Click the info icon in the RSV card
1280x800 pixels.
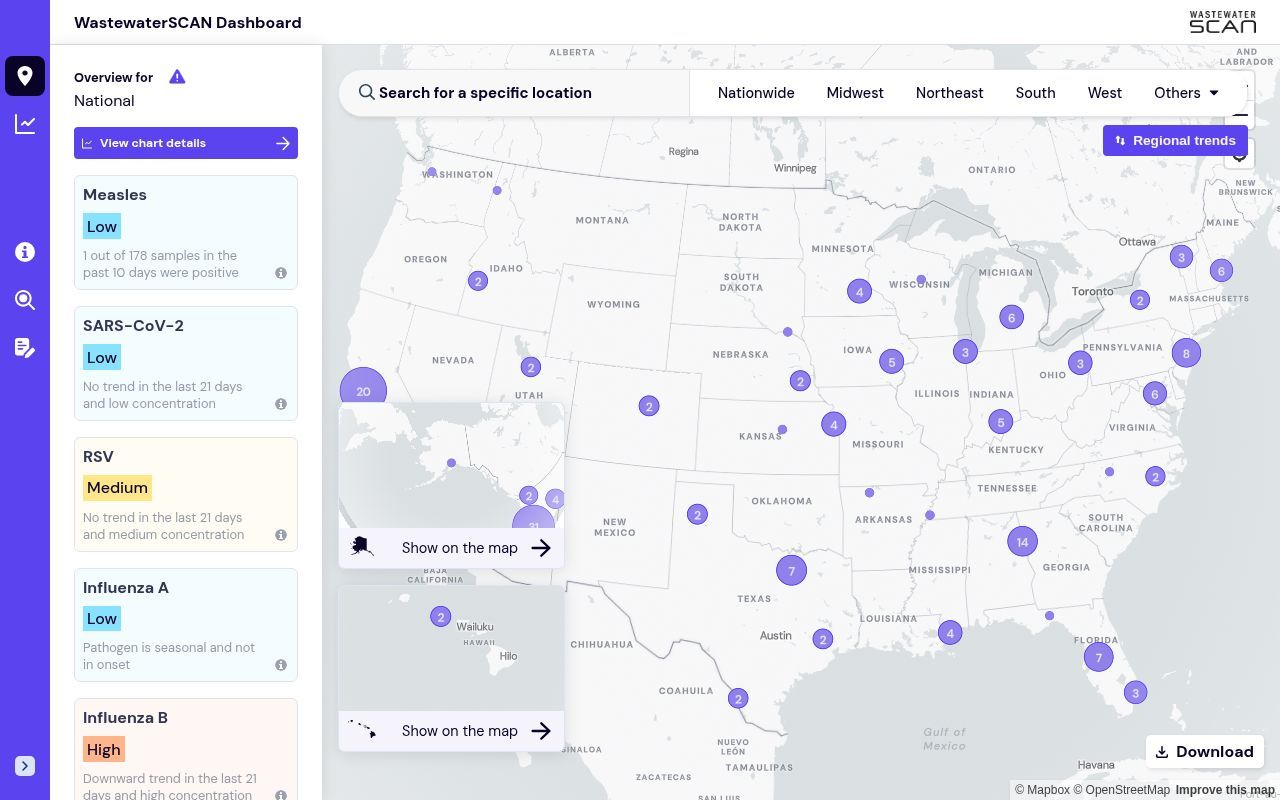(x=281, y=535)
